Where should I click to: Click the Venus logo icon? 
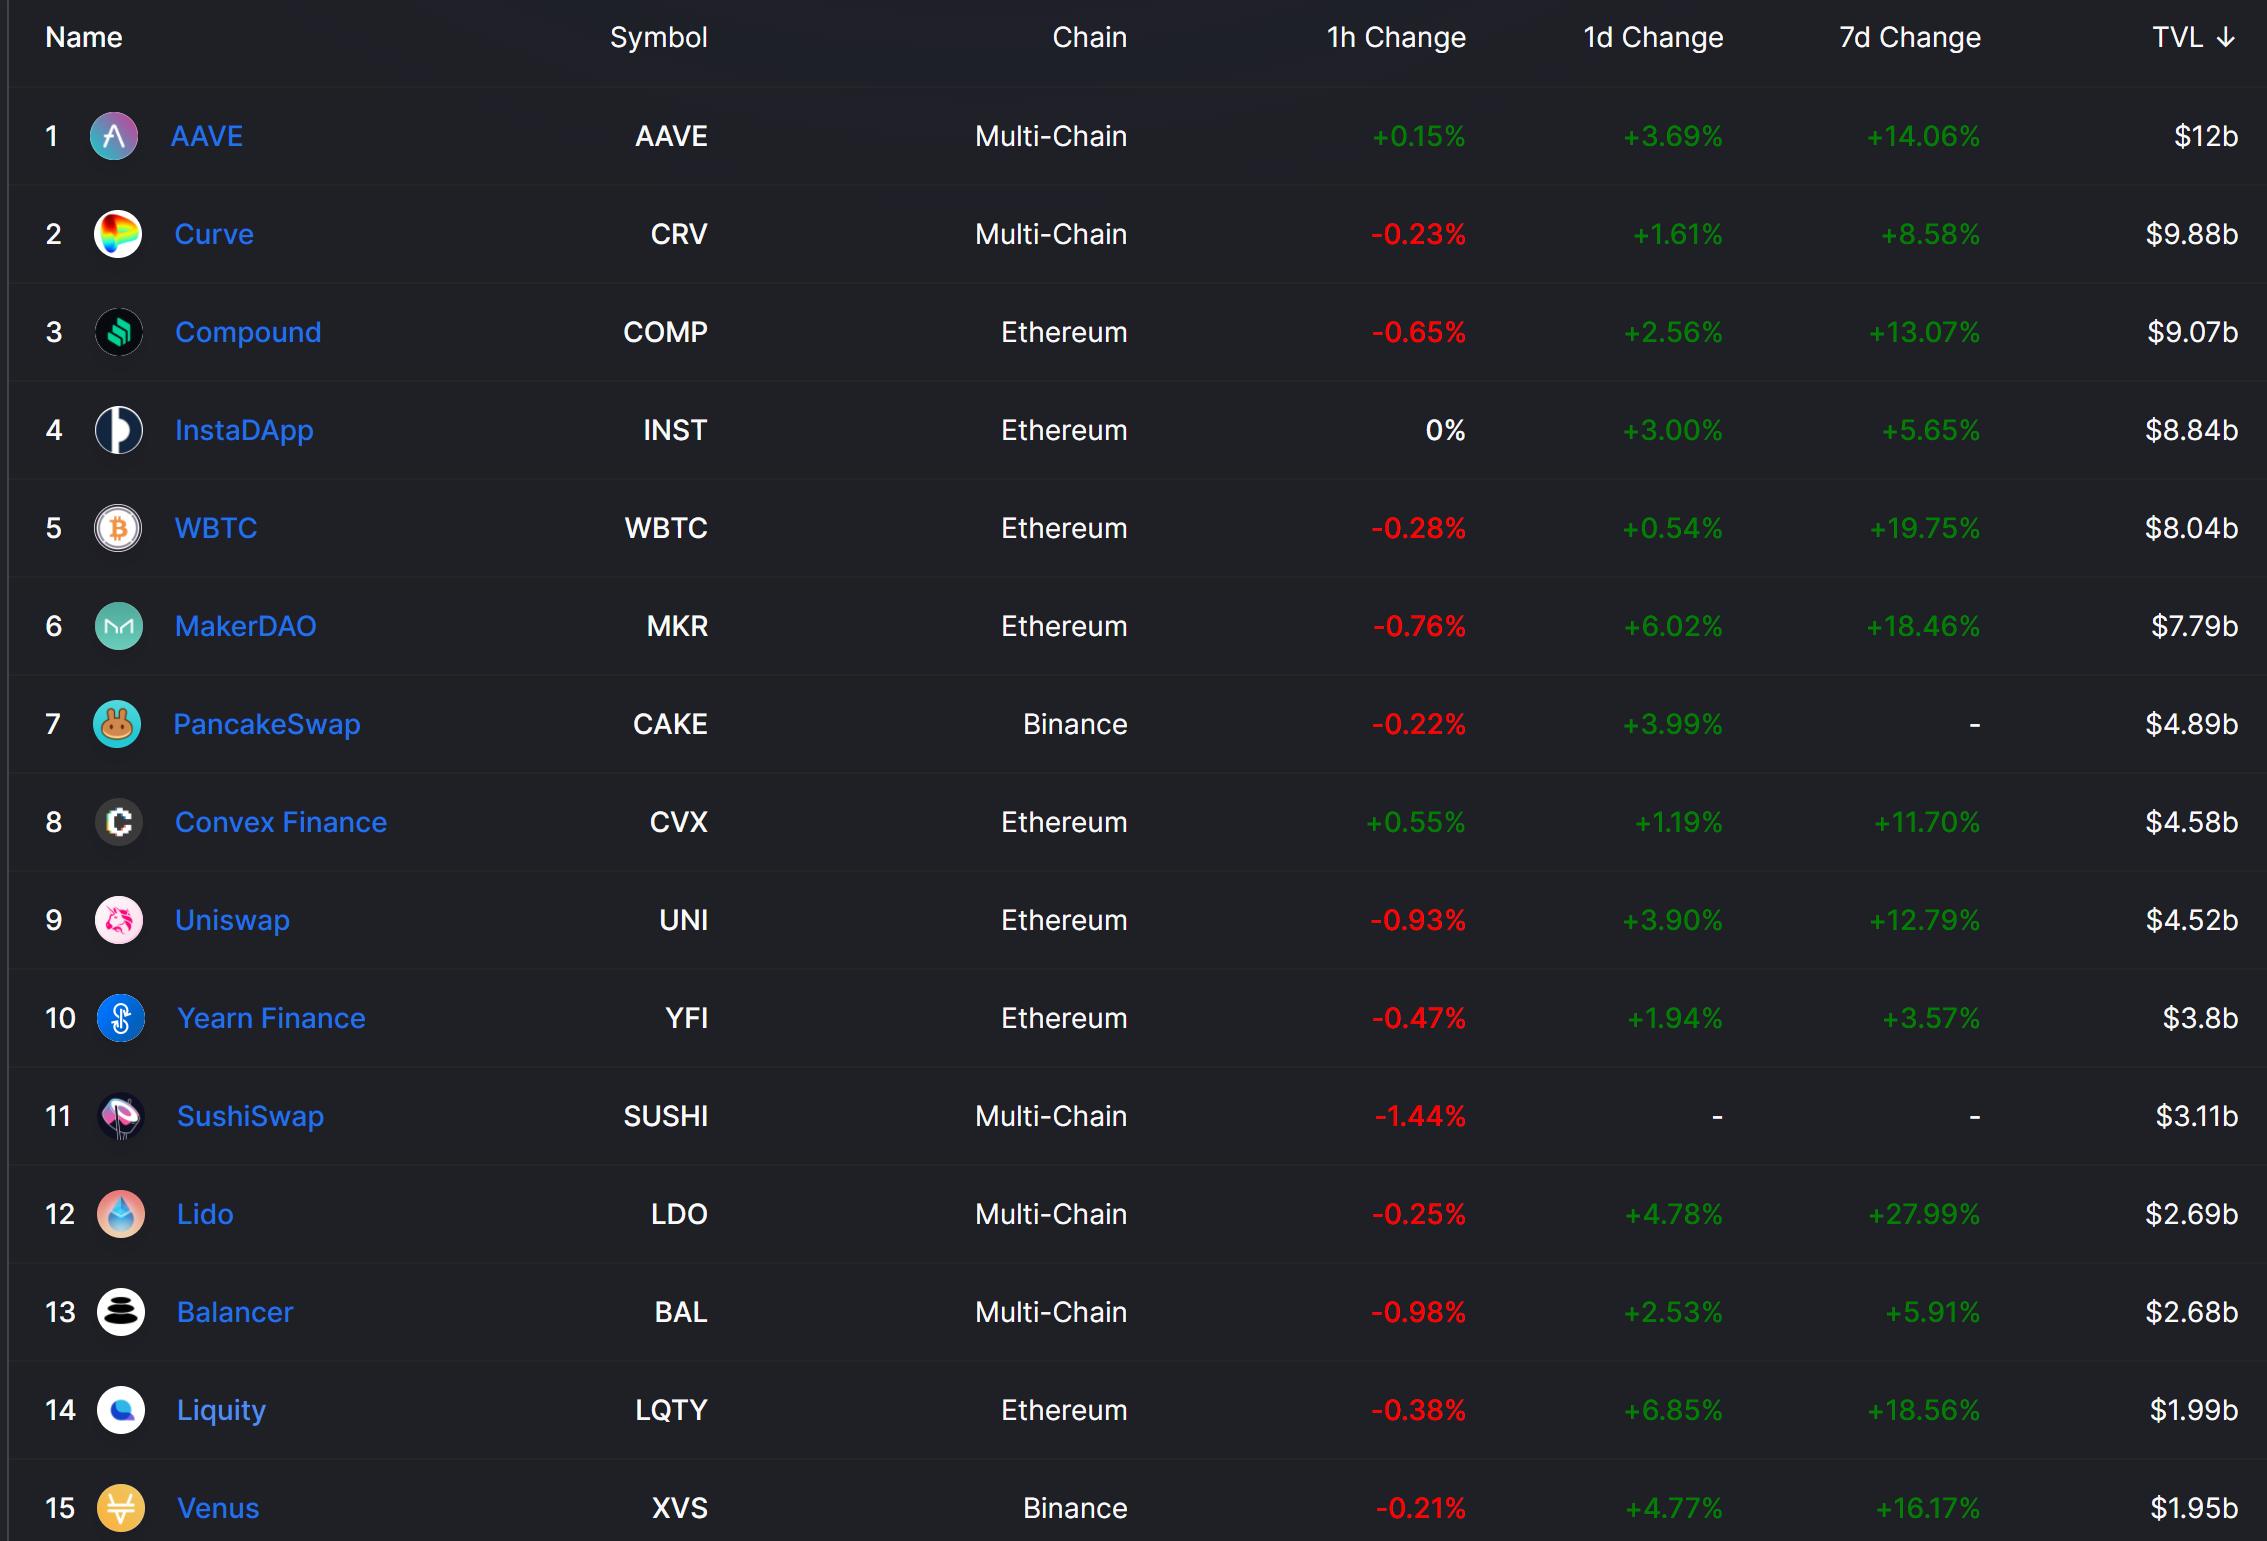click(120, 1508)
